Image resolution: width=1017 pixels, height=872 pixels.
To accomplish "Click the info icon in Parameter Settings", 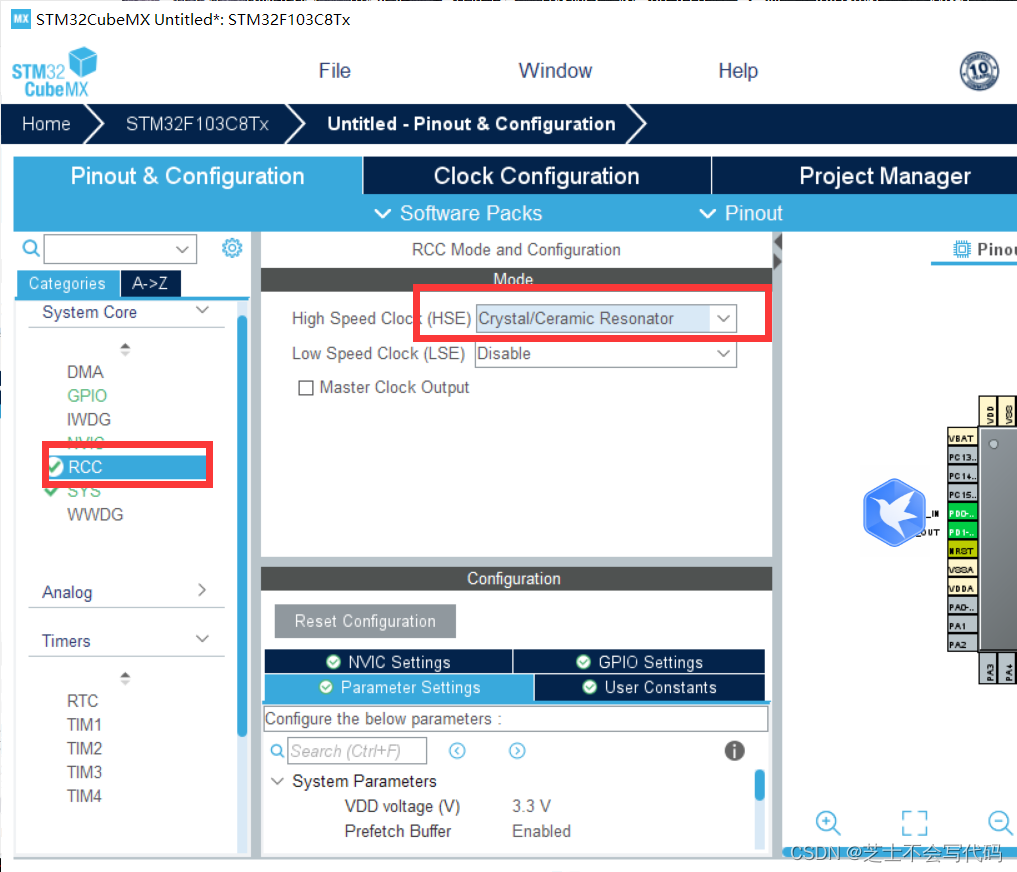I will [734, 751].
